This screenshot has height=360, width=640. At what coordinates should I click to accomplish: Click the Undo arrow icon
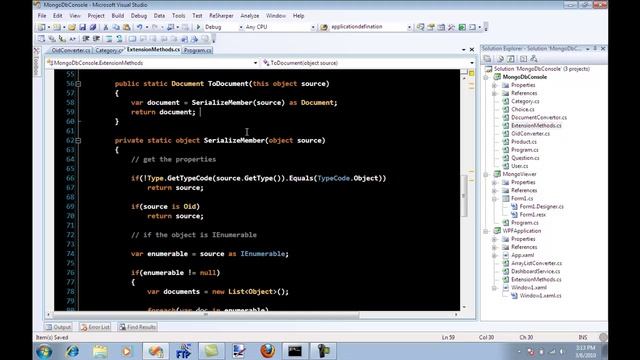point(140,27)
